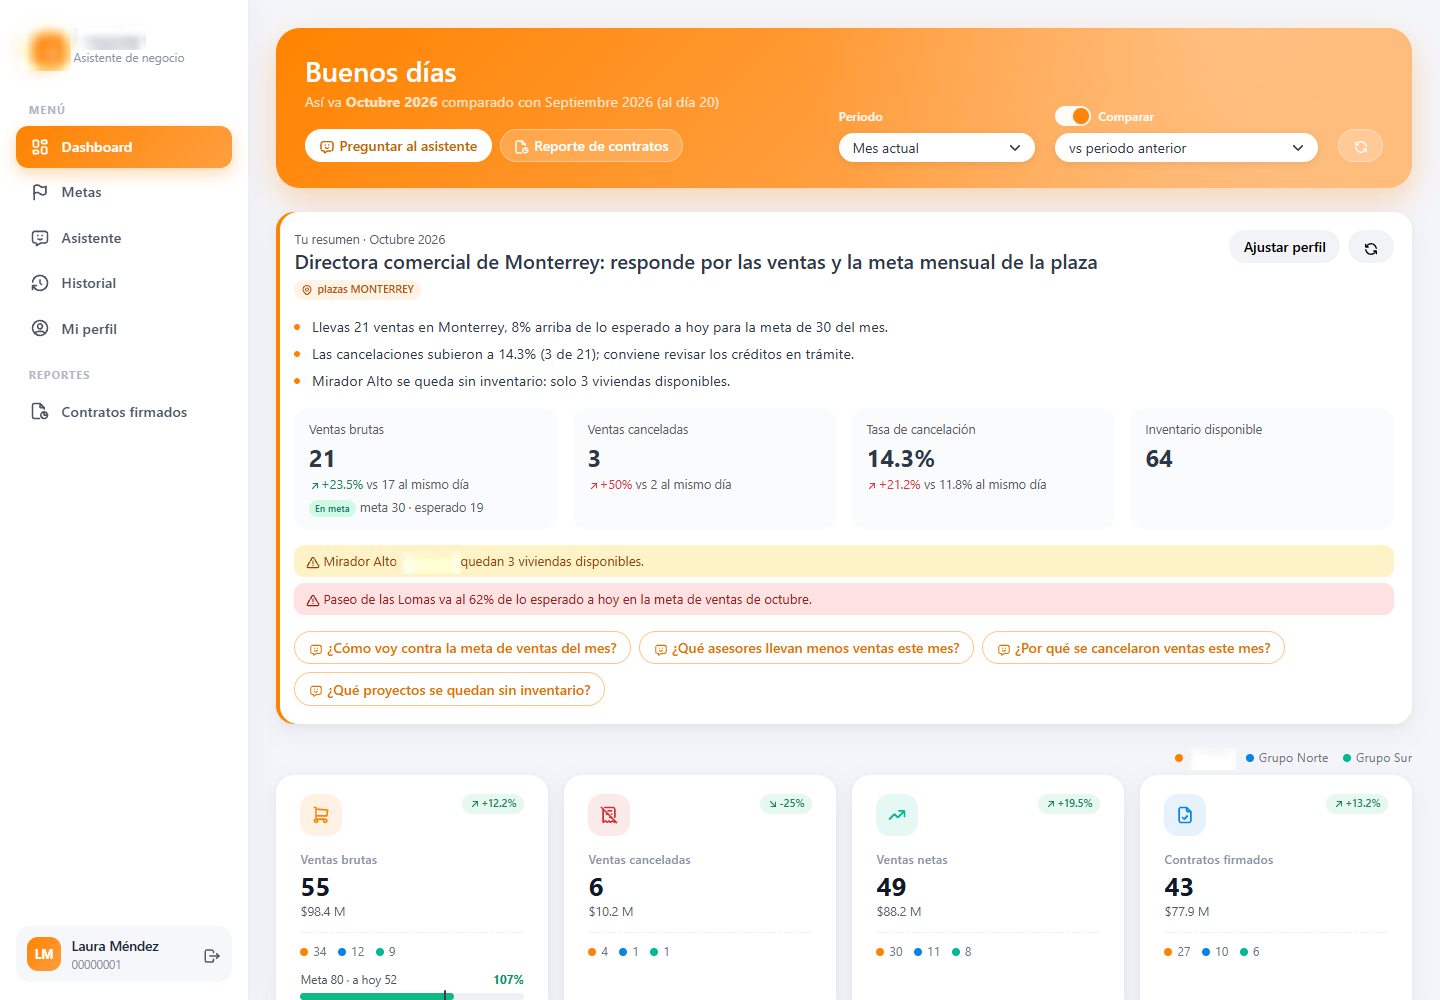1440x1000 pixels.
Task: Click the Tasa de cancelación 14.3% card
Action: click(x=983, y=468)
